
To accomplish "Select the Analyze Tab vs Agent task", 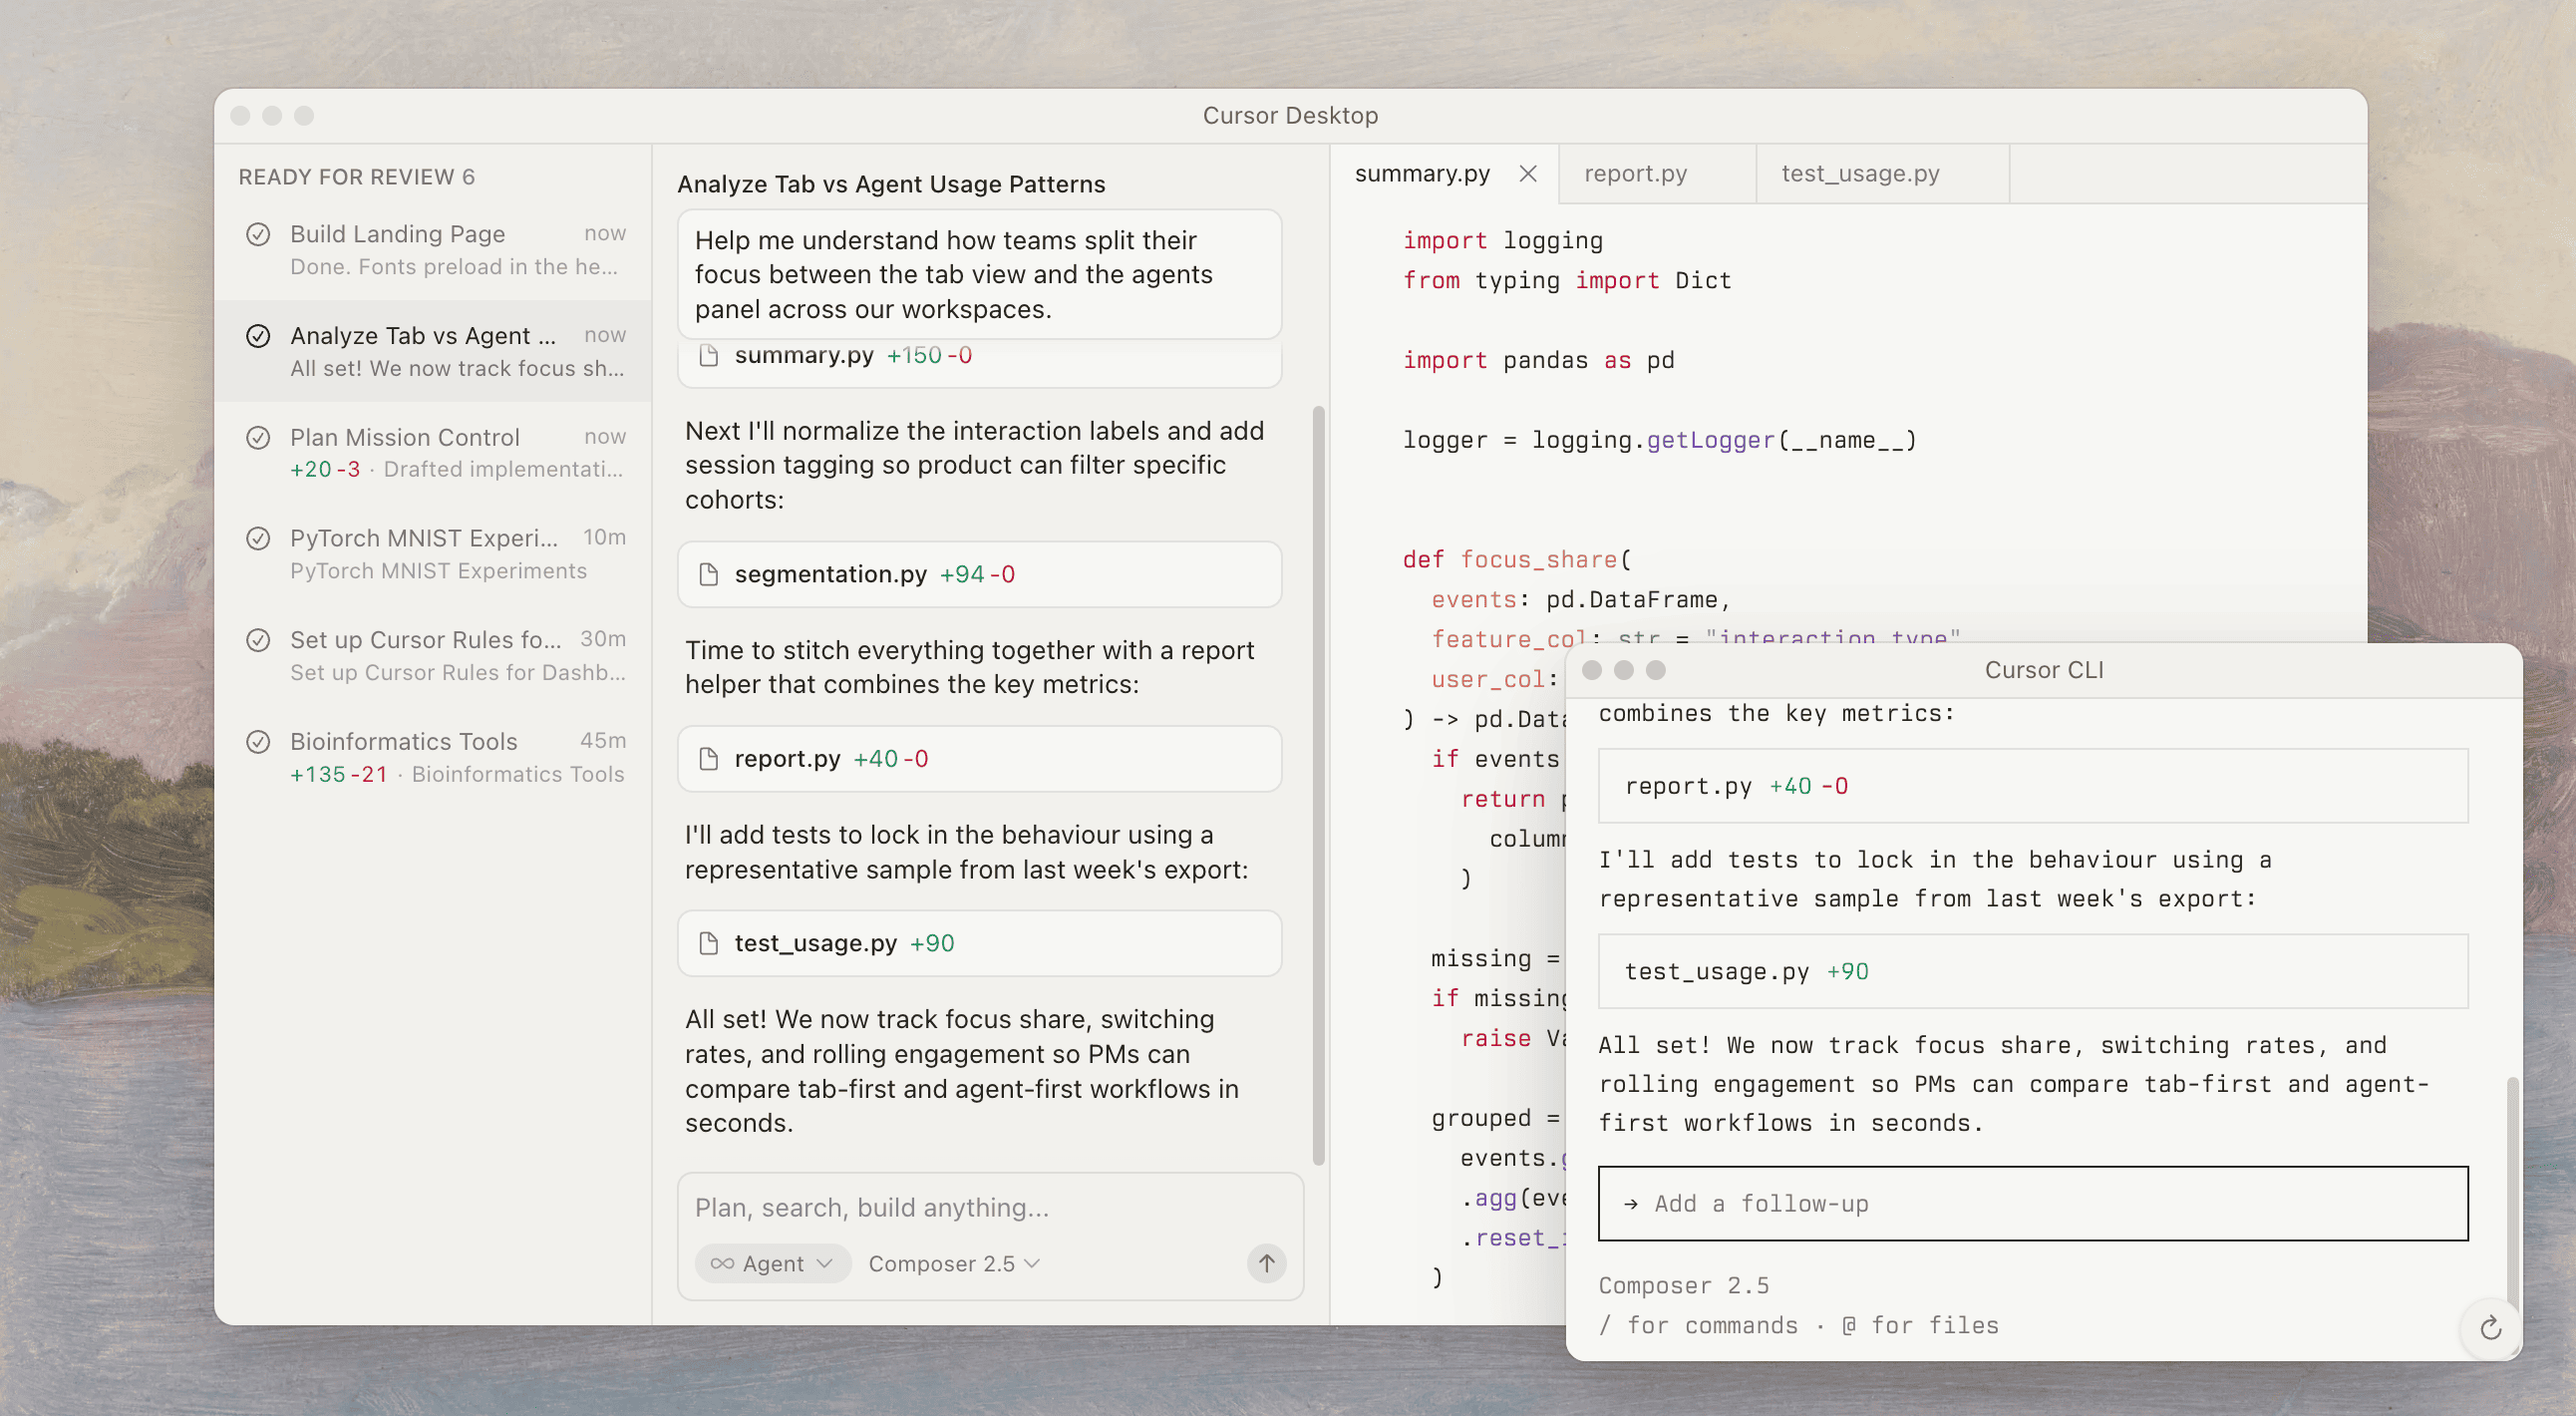I will [434, 351].
